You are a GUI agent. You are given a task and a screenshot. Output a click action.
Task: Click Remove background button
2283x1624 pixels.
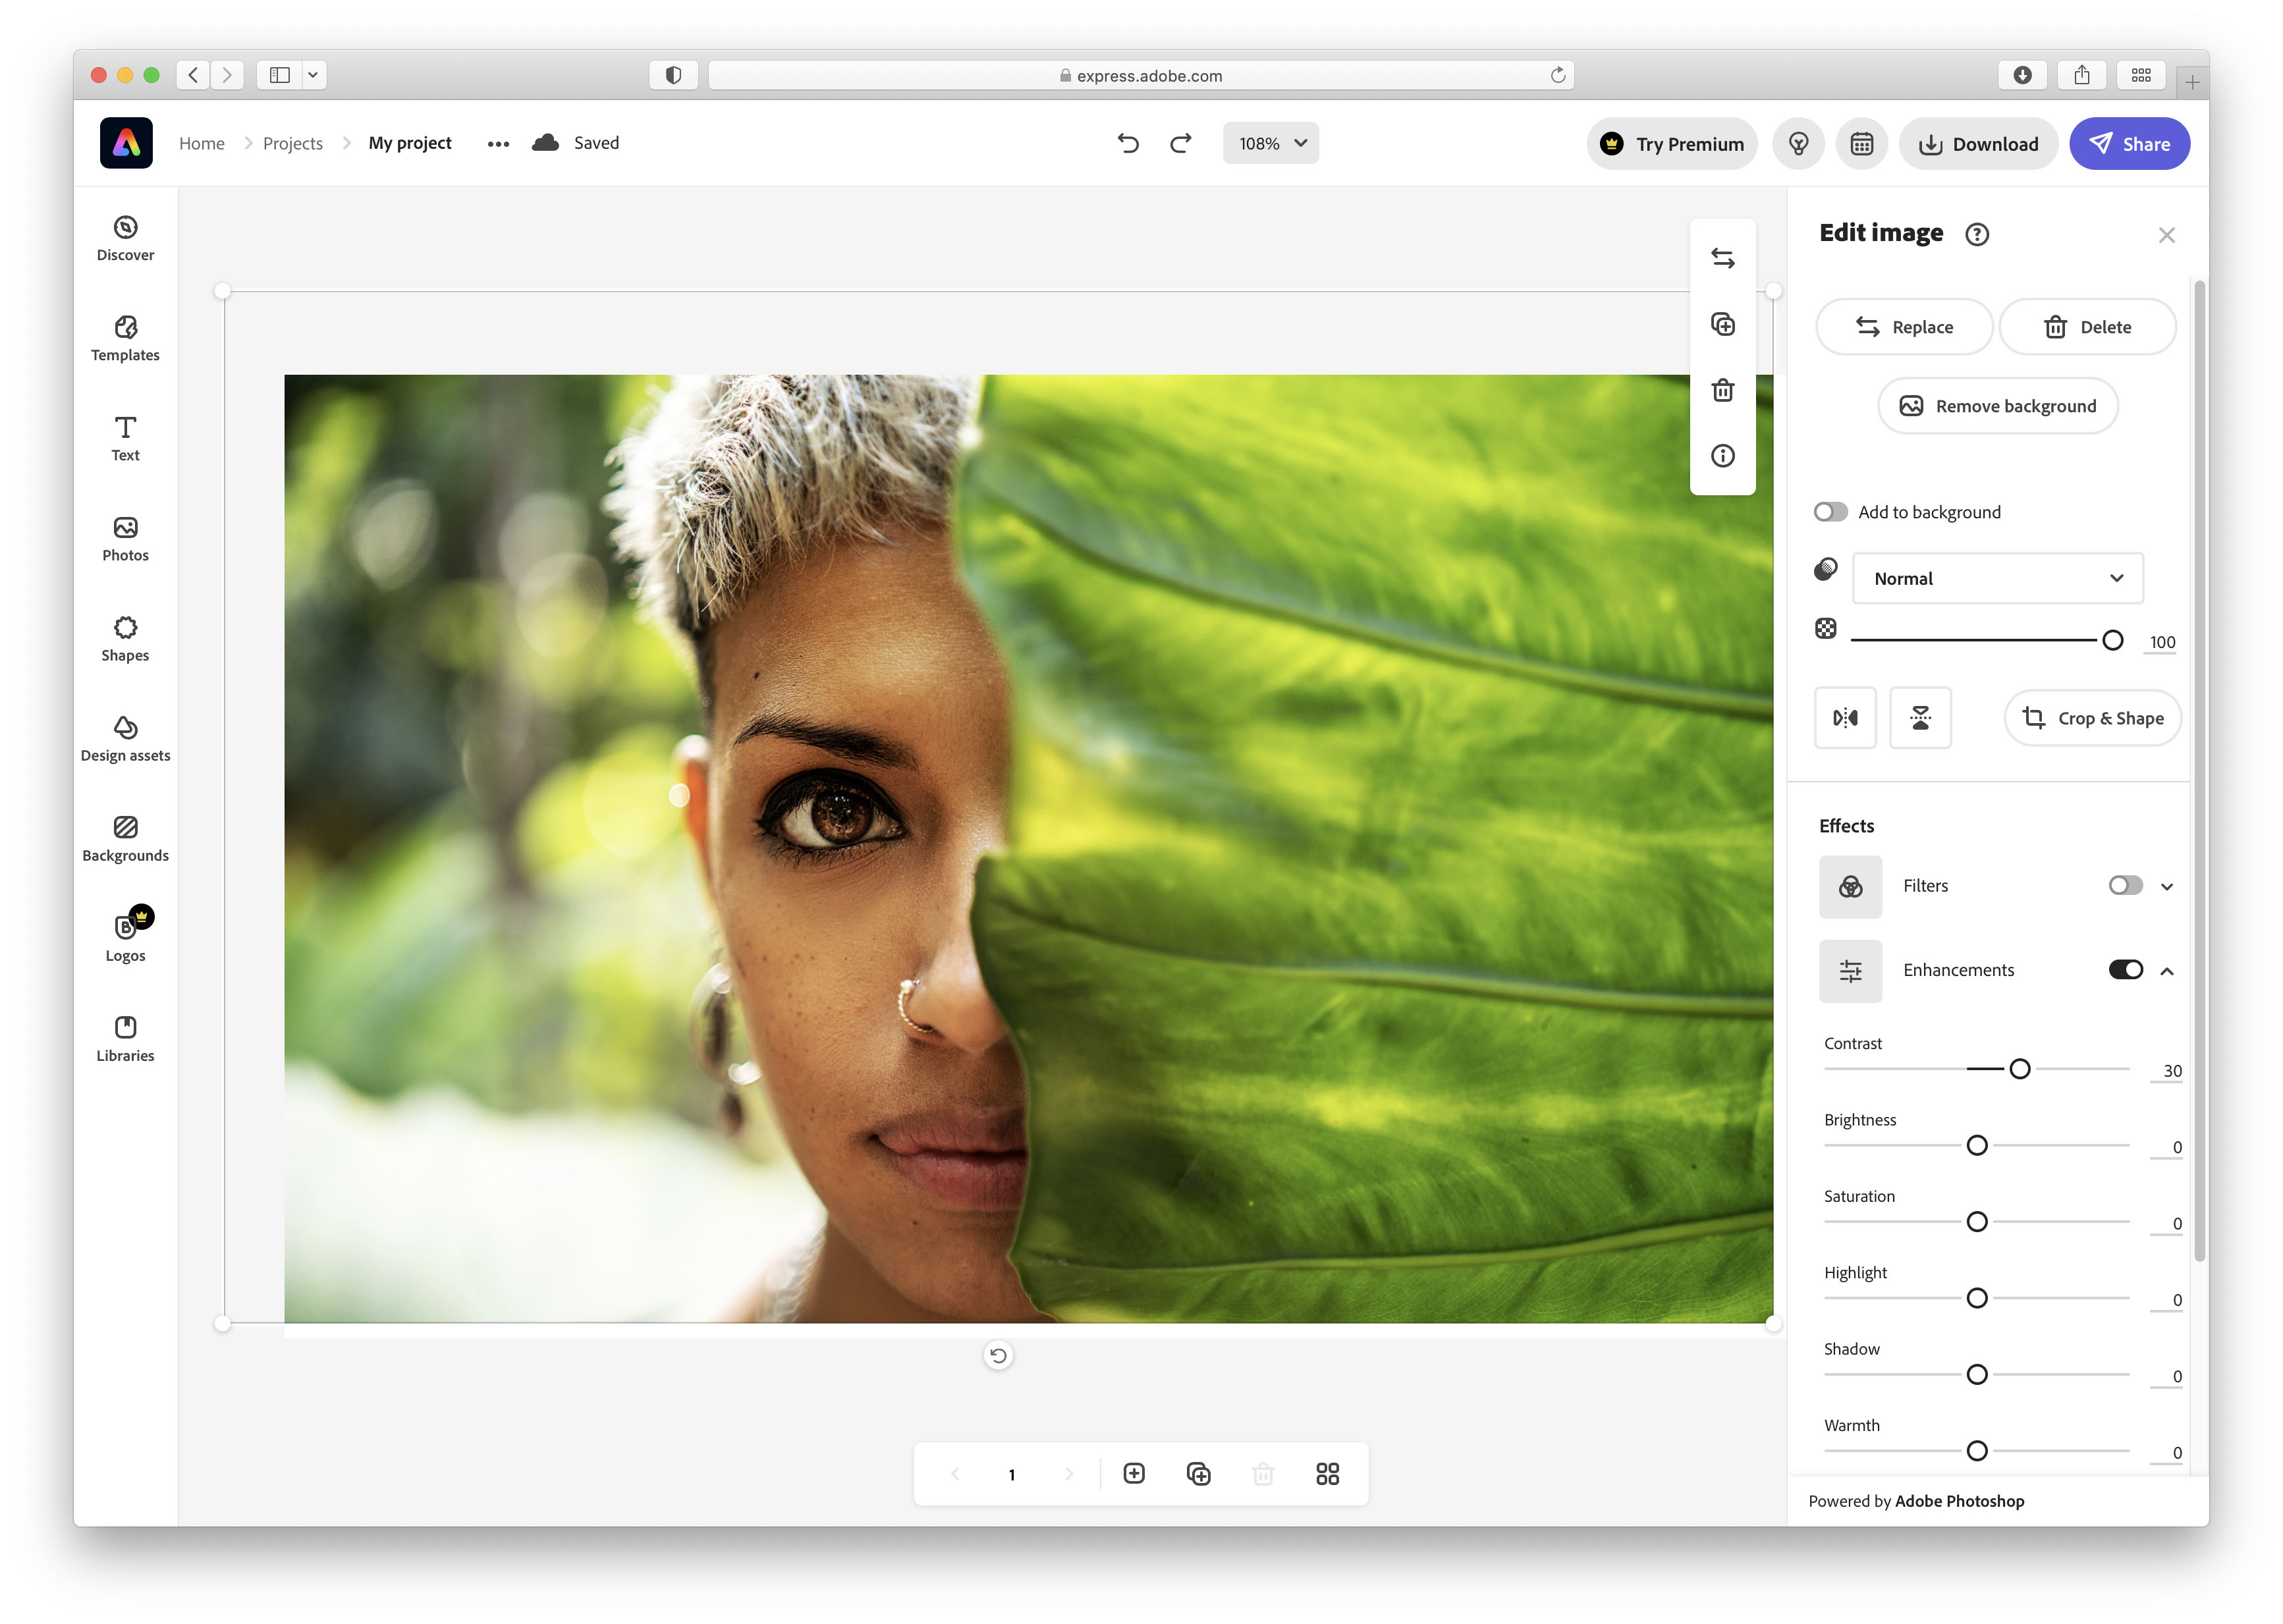[1997, 406]
